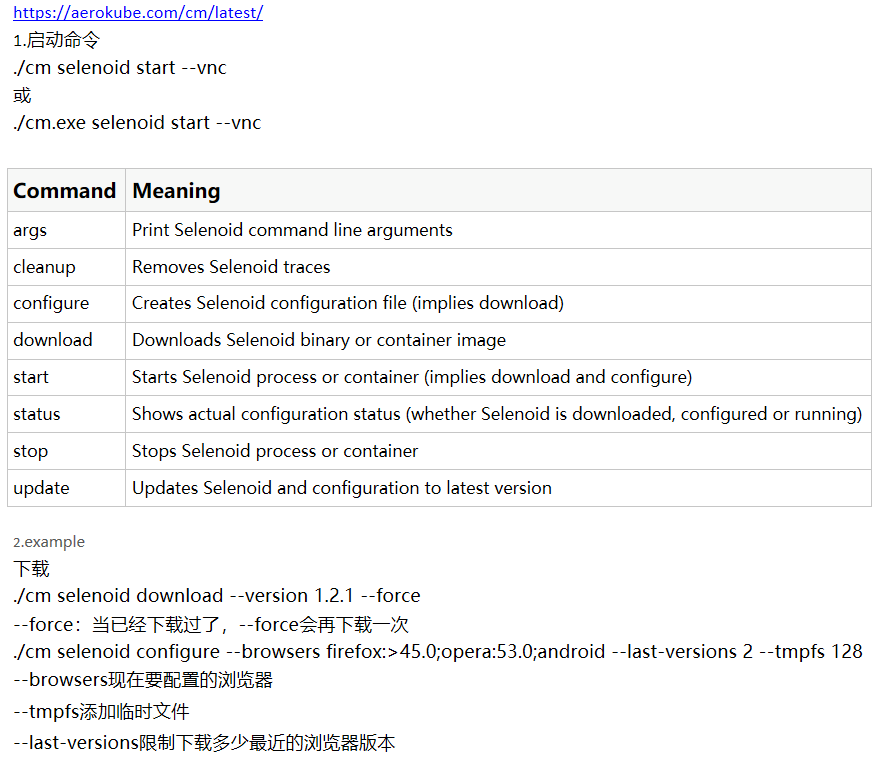This screenshot has width=882, height=758.
Task: Click the './cm selenoid start --vnc' command line
Action: pos(120,67)
